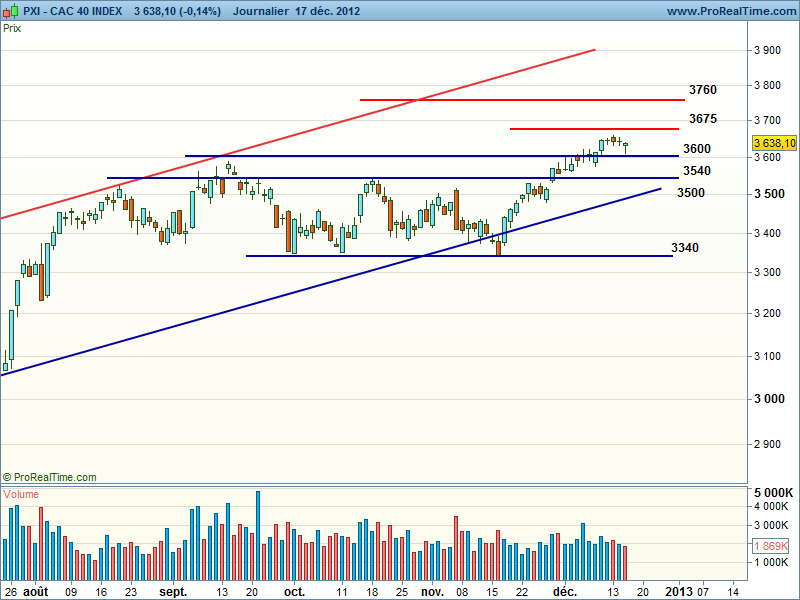Viewport: 800px width, 600px height.
Task: Select the Prix panel label
Action: point(13,28)
